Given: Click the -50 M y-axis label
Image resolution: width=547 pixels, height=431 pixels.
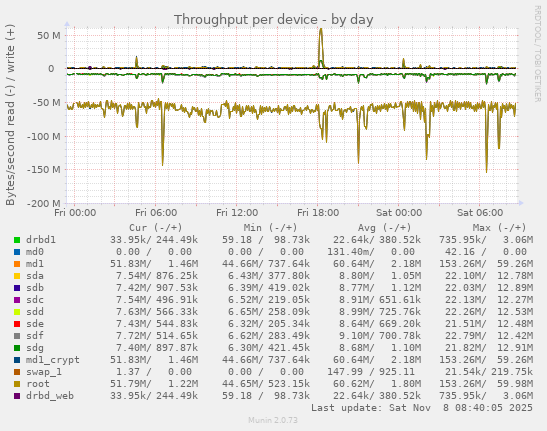Looking at the screenshot, I should [x=46, y=103].
